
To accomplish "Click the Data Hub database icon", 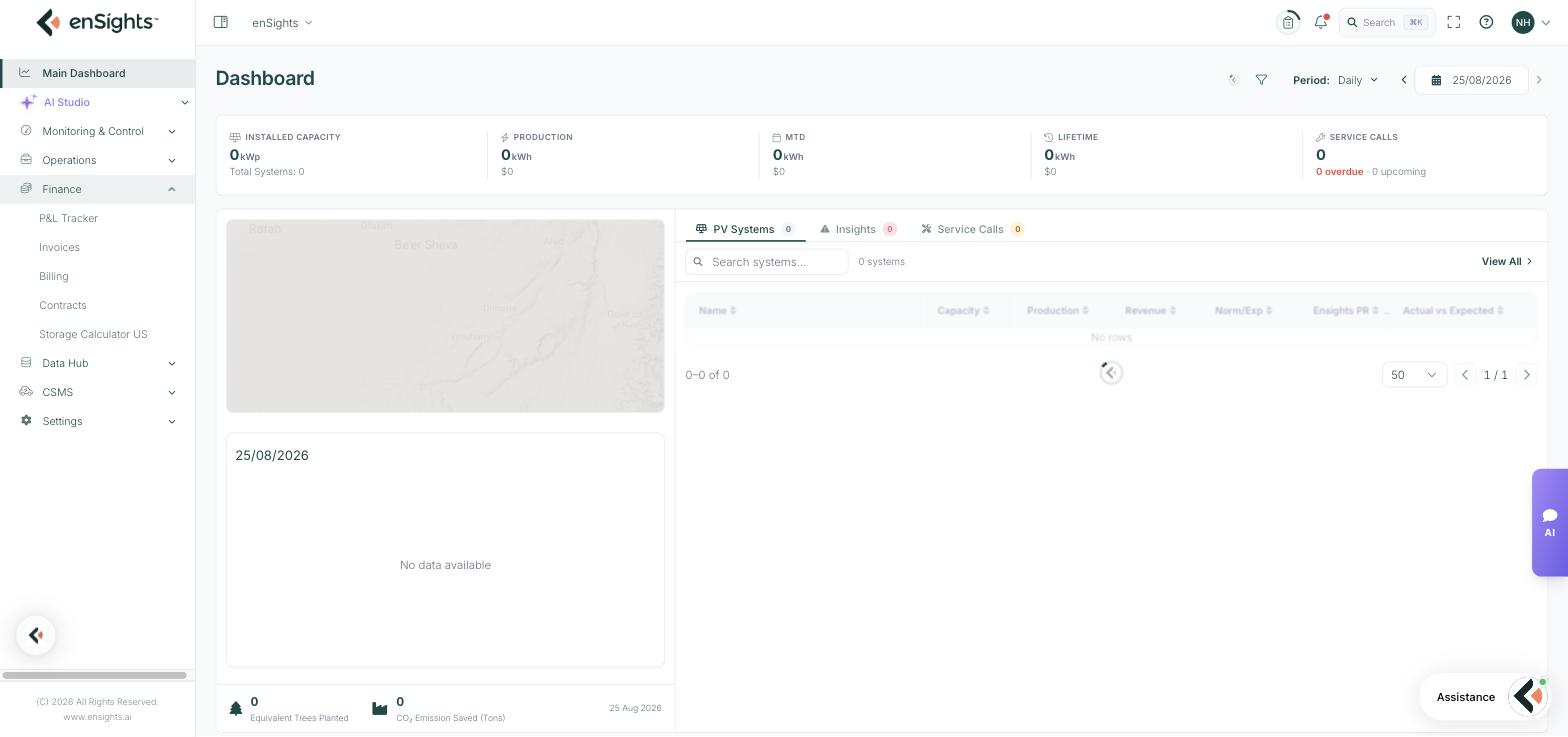I will click(26, 363).
